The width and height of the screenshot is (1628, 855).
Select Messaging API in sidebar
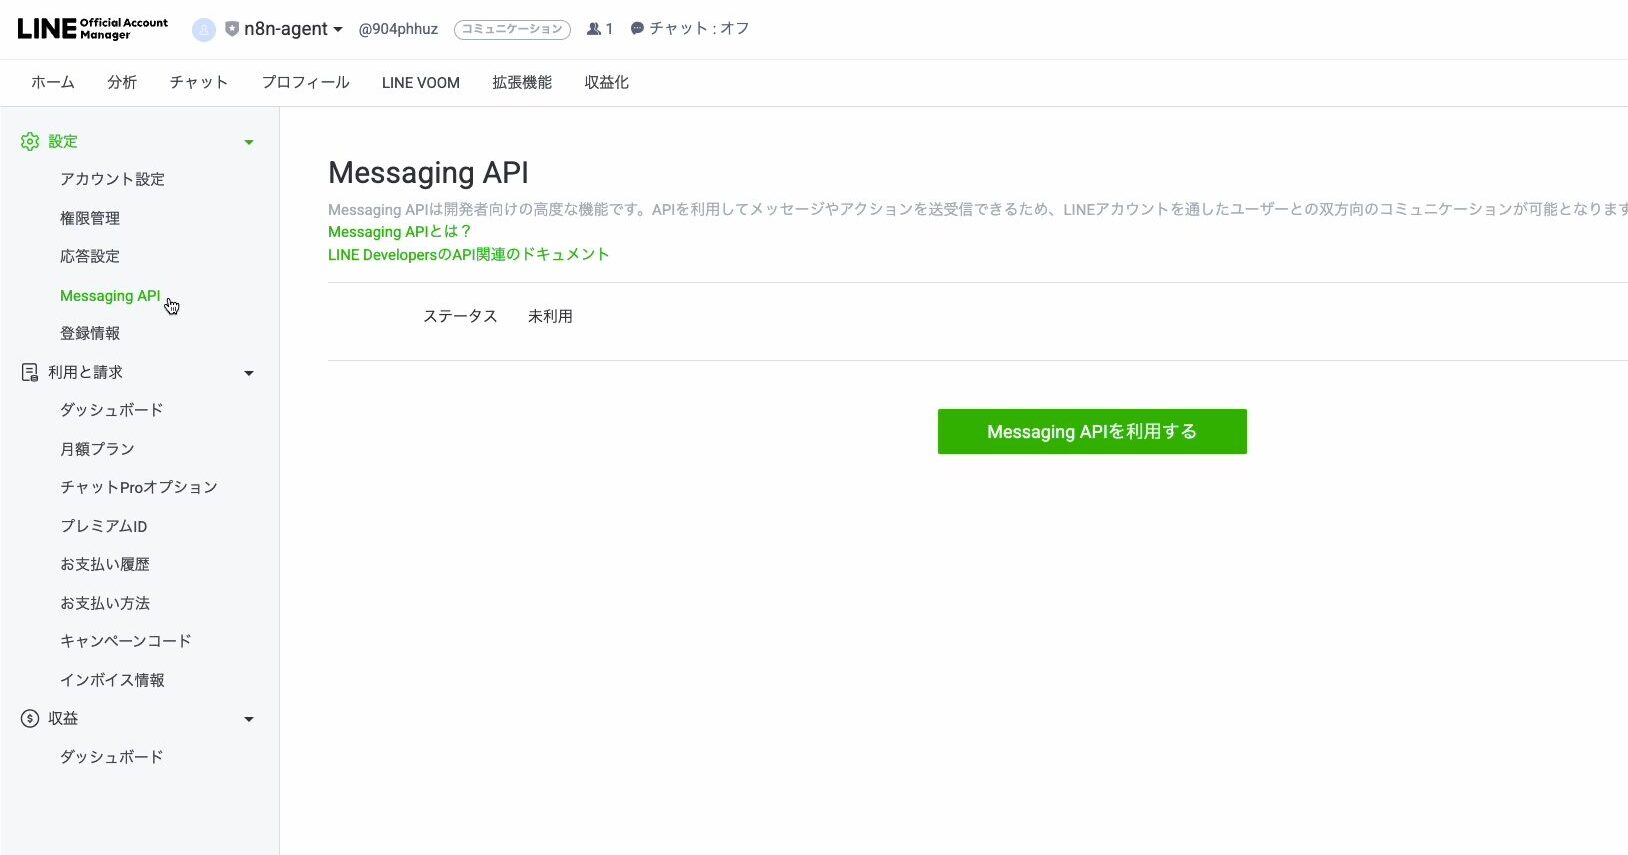[x=110, y=295]
